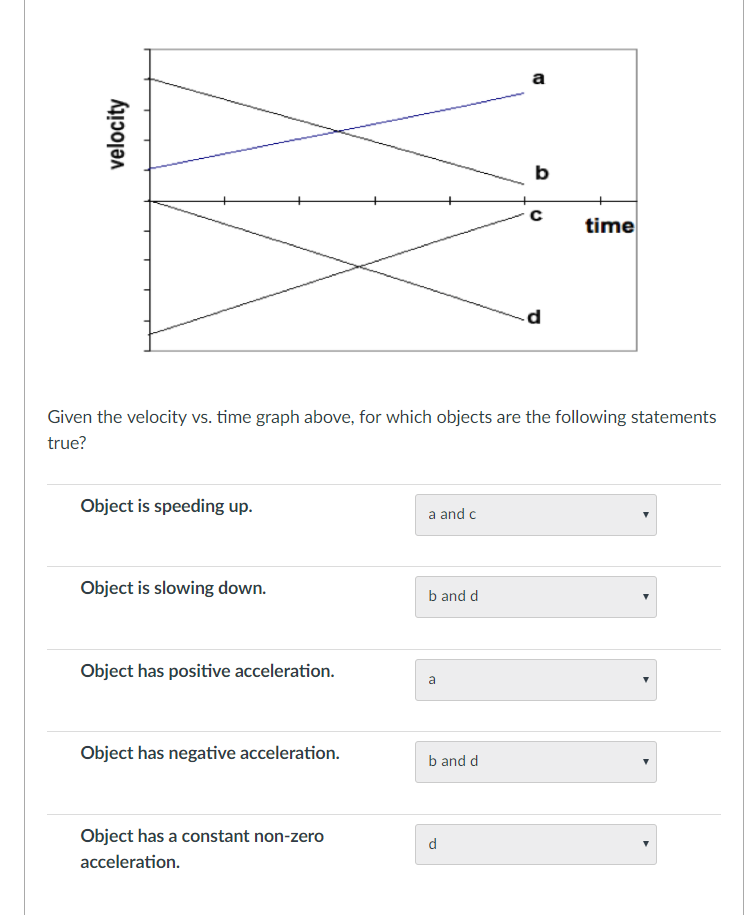Select the label 'a' on the graph
The image size is (747, 915).
pyautogui.click(x=538, y=79)
